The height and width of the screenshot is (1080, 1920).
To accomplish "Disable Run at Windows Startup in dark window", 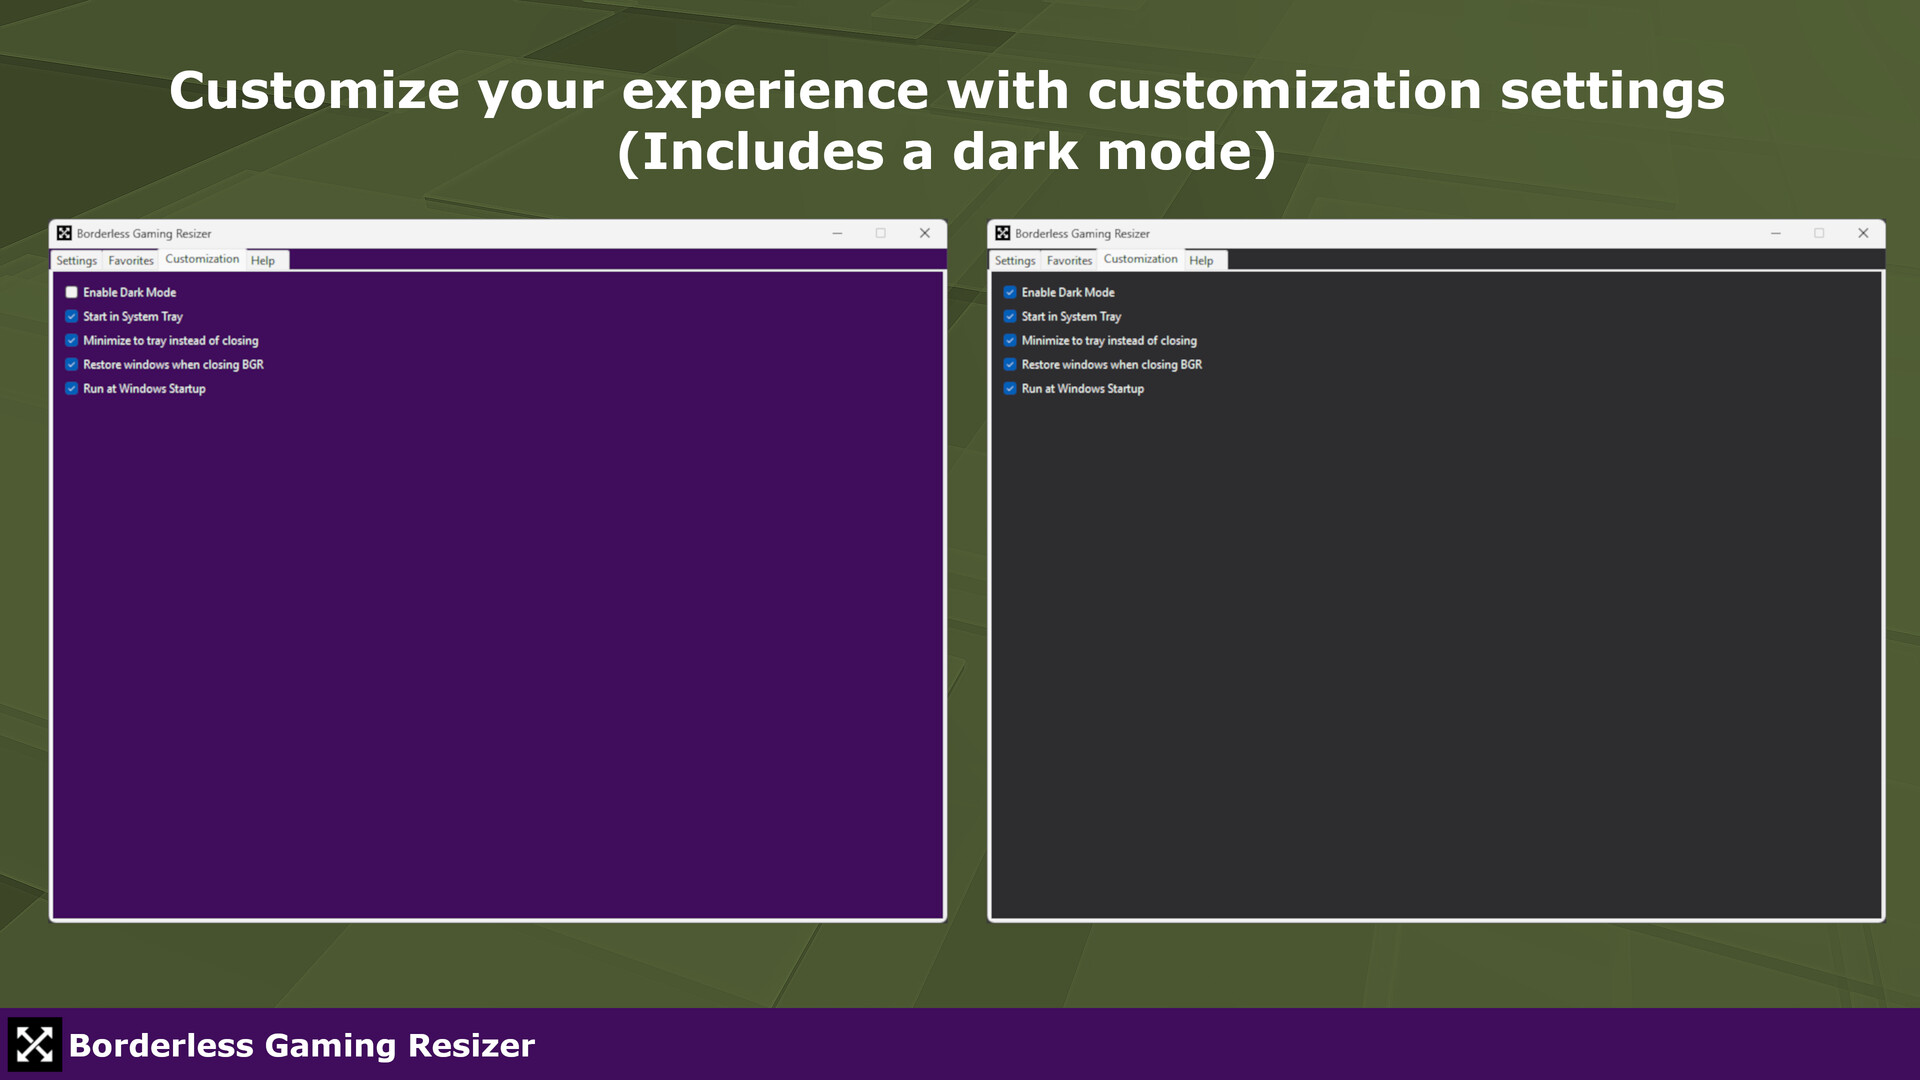I will click(1010, 388).
